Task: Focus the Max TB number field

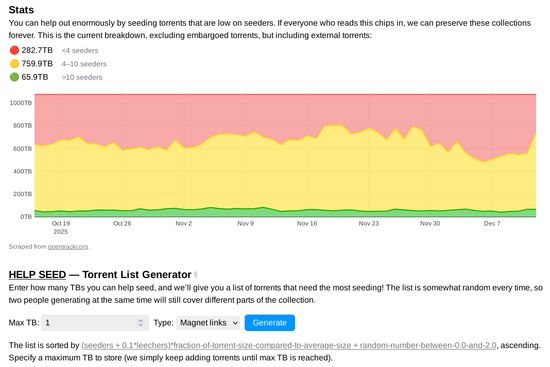Action: coord(95,323)
